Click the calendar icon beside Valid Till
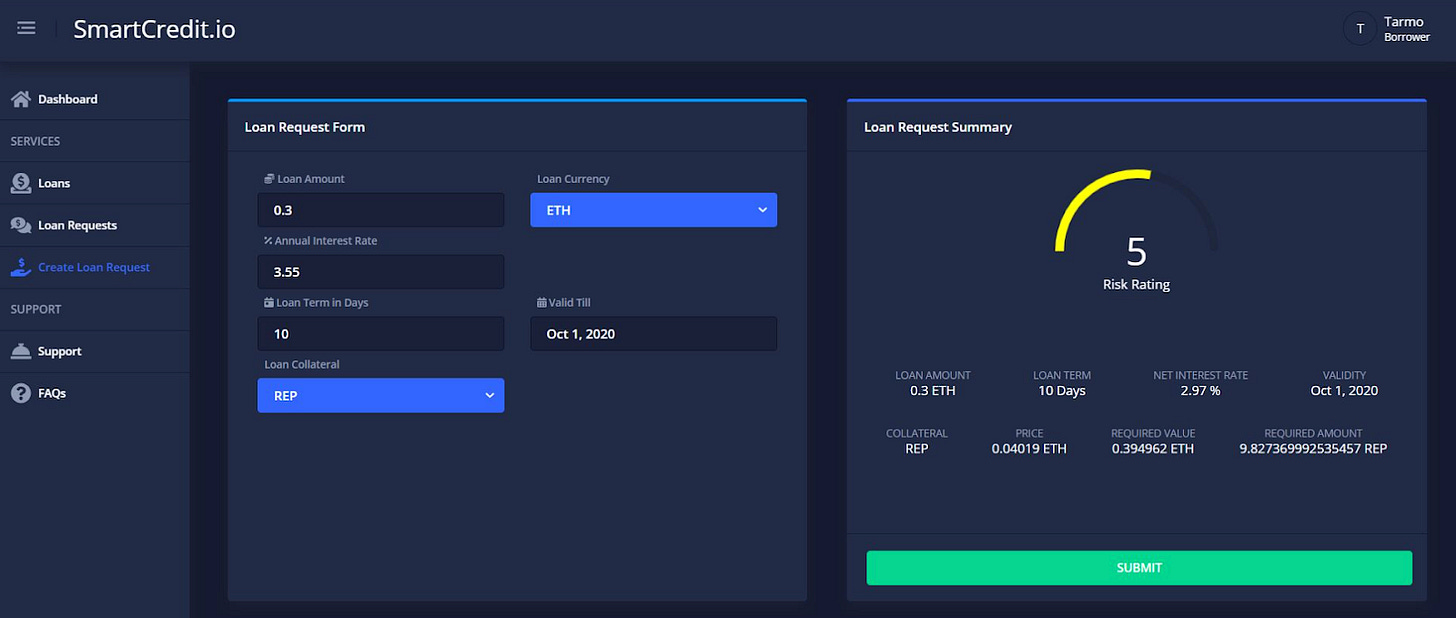The width and height of the screenshot is (1456, 618). tap(542, 302)
